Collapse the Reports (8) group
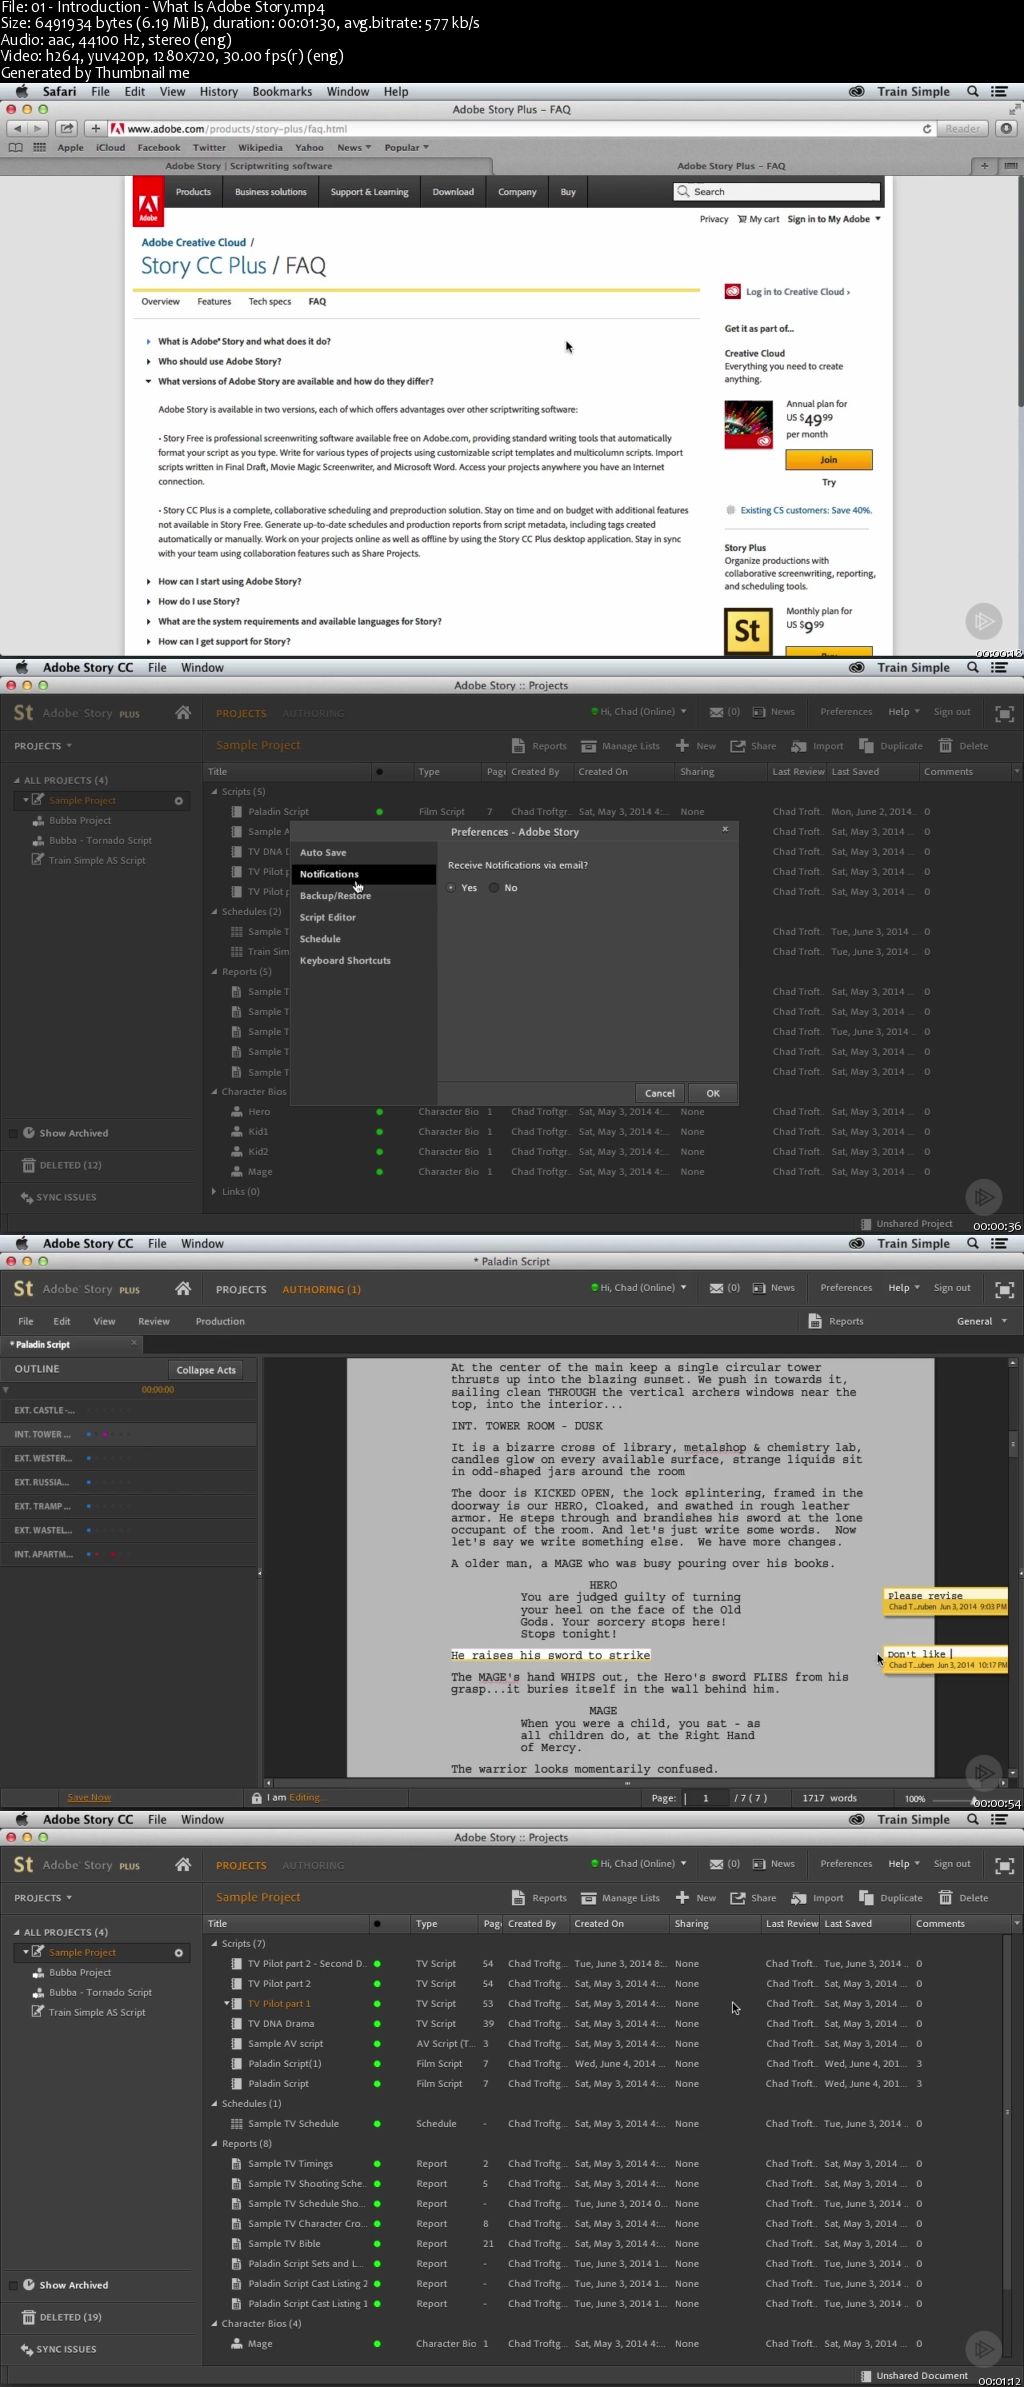 click(214, 2144)
